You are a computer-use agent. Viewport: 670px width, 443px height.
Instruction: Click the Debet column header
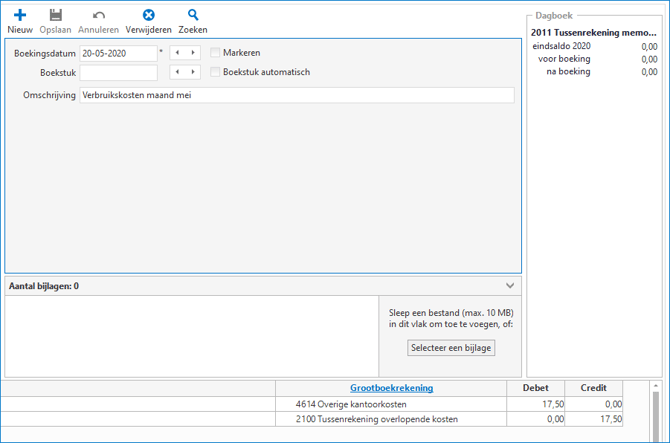pos(535,388)
